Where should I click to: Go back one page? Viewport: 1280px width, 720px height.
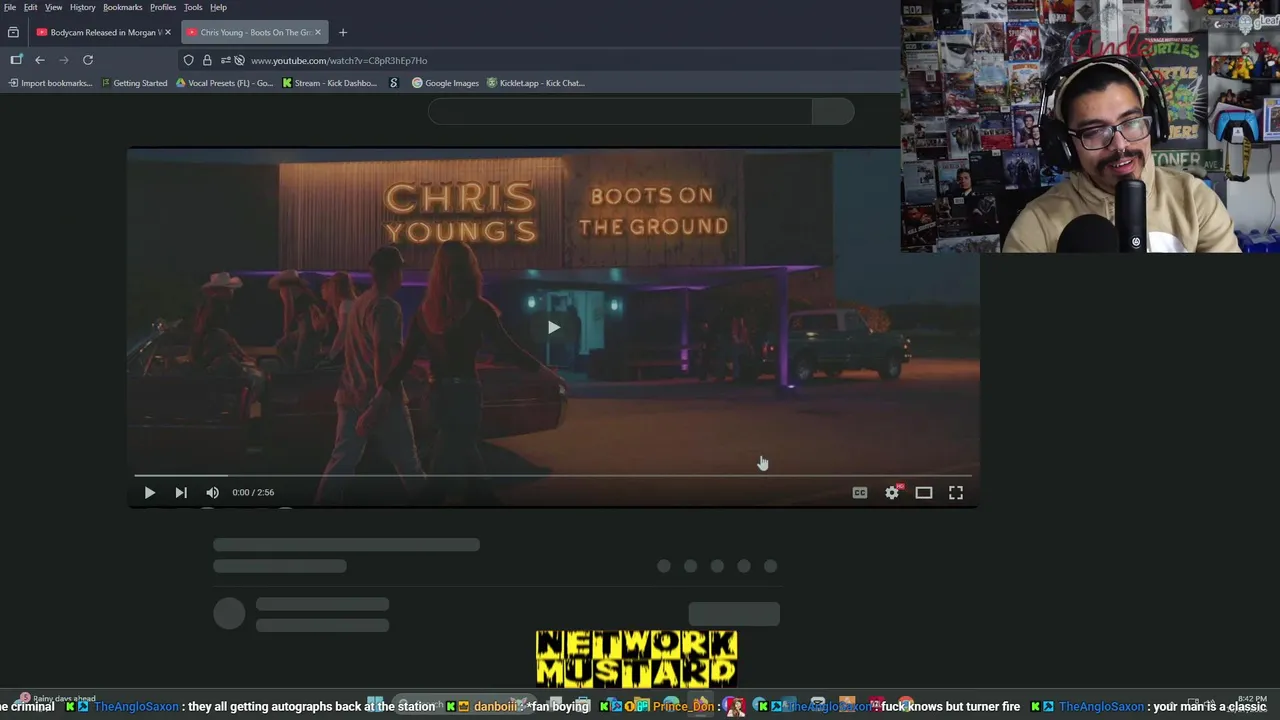(40, 60)
